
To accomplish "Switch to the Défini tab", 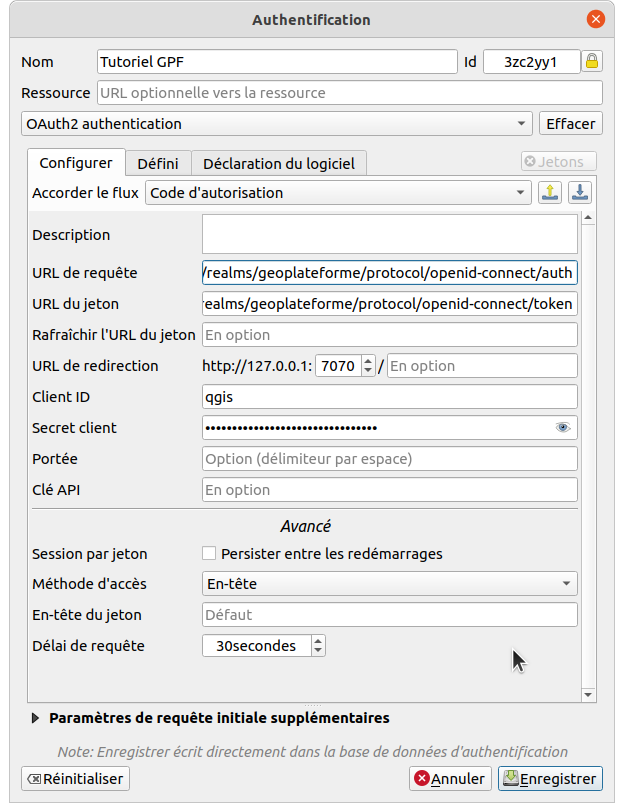I will (x=158, y=162).
